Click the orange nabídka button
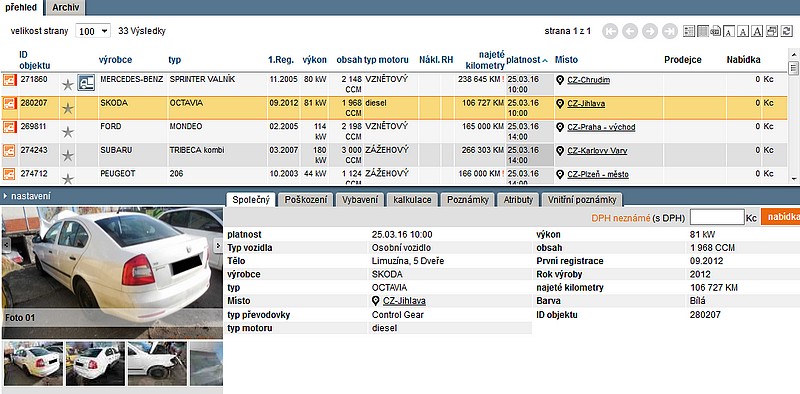 [x=780, y=217]
